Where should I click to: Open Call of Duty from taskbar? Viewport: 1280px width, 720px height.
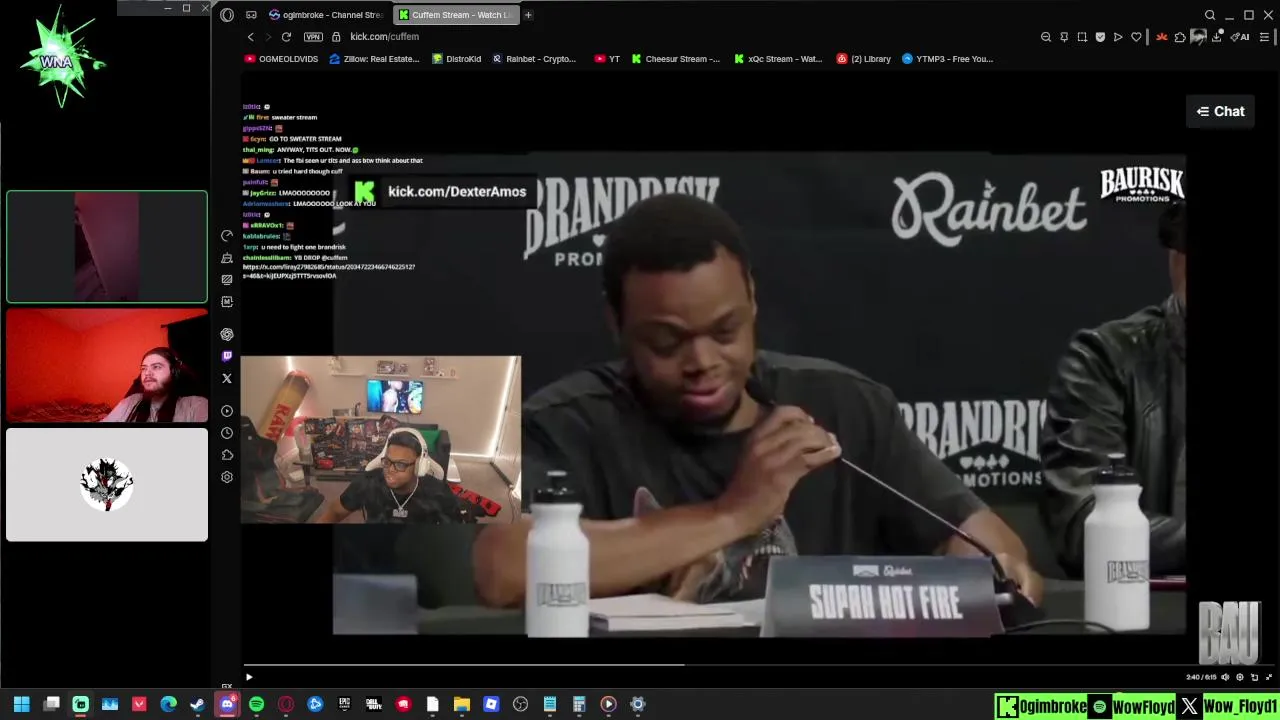coord(373,704)
